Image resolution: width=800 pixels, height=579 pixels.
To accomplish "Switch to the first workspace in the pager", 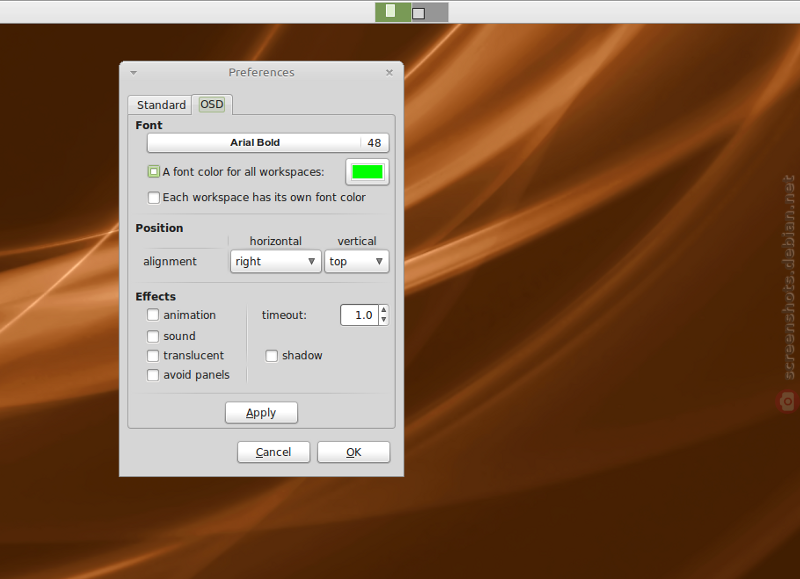I will click(x=393, y=12).
